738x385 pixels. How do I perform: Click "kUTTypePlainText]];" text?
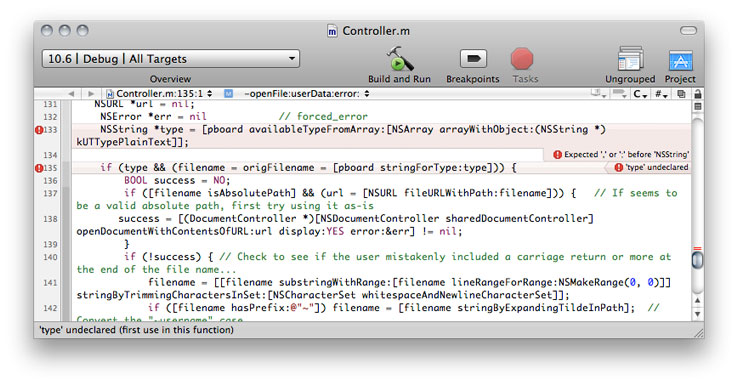(132, 142)
